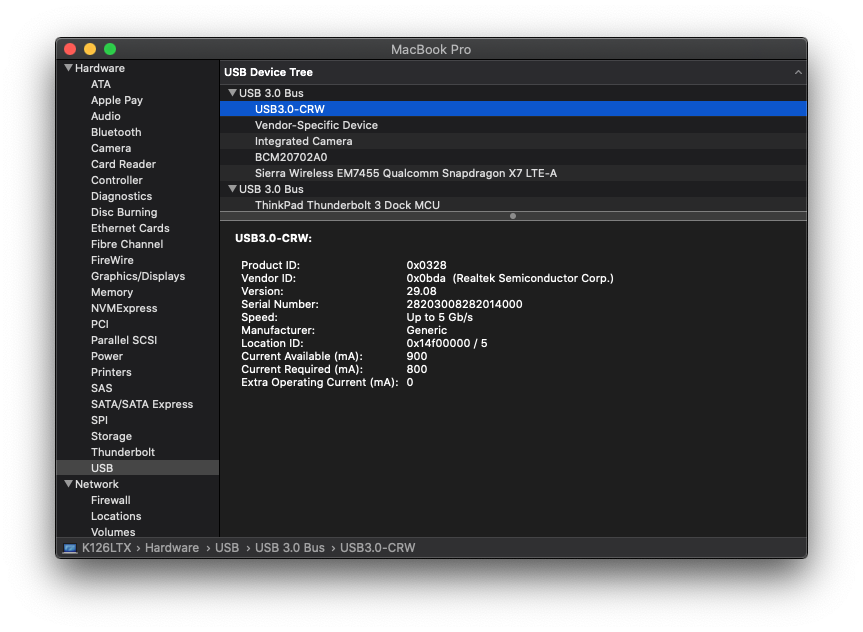Click USB in the path bar
This screenshot has height=632, width=863.
pos(227,548)
